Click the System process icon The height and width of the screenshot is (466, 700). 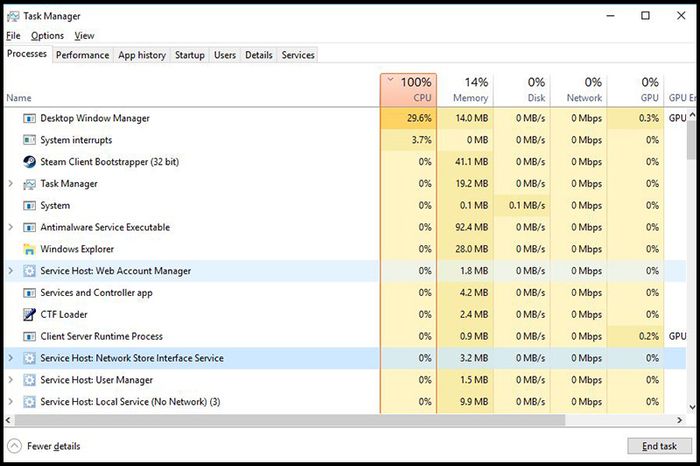[29, 206]
